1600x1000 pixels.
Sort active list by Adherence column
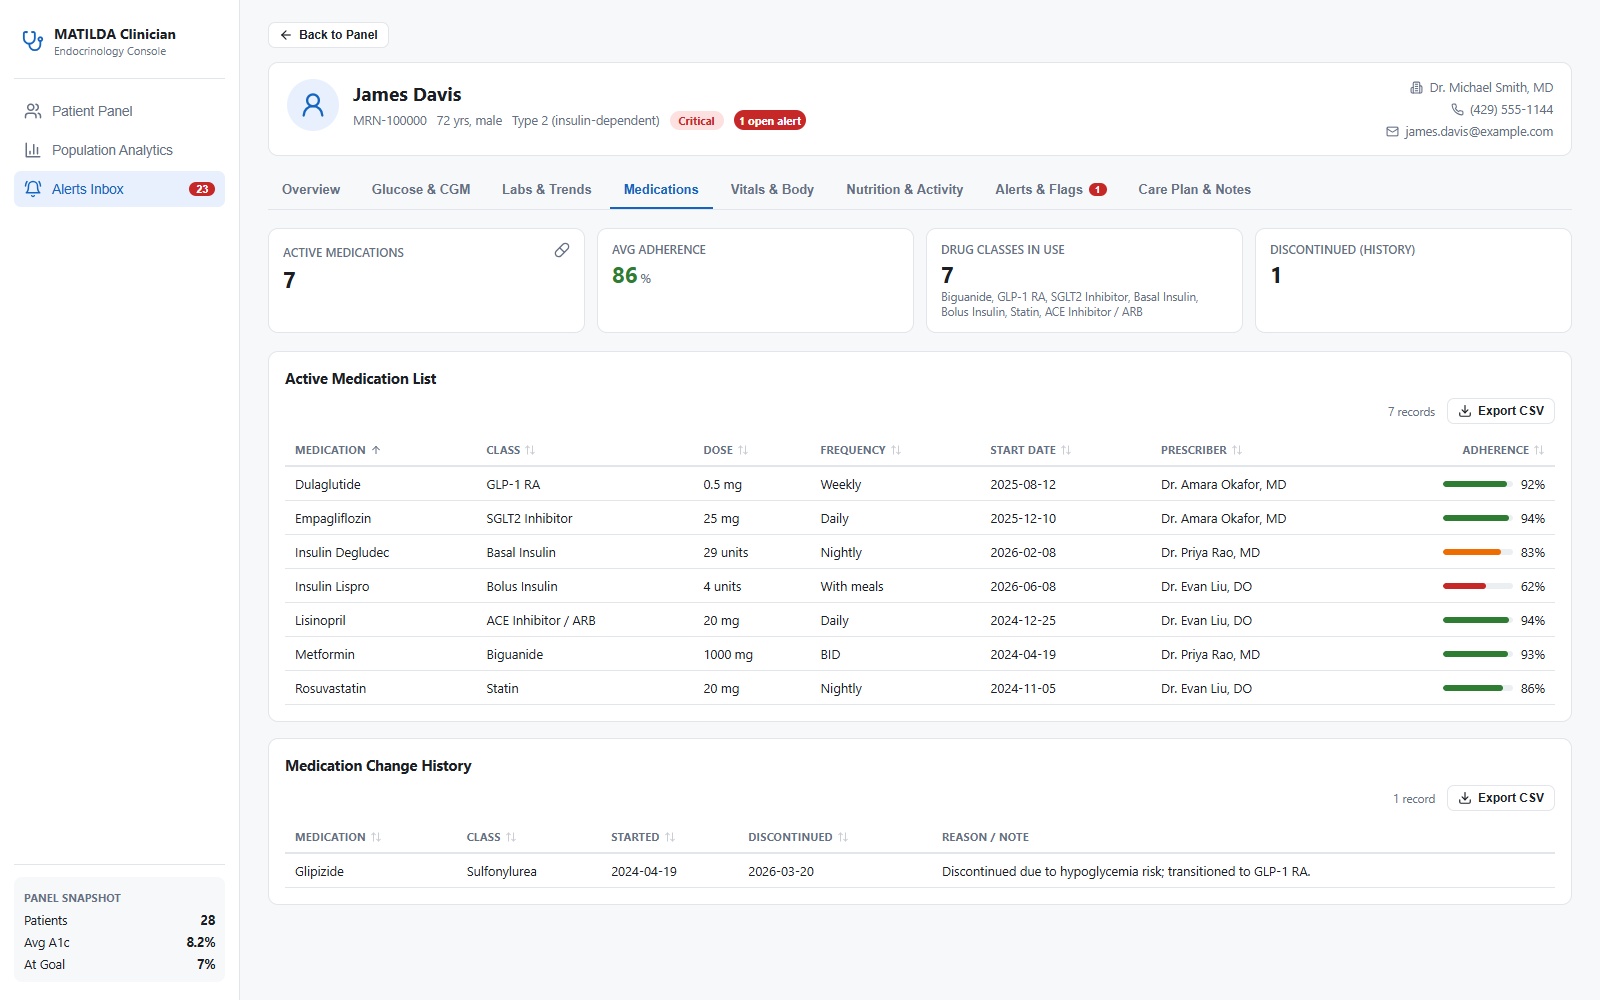click(1503, 450)
